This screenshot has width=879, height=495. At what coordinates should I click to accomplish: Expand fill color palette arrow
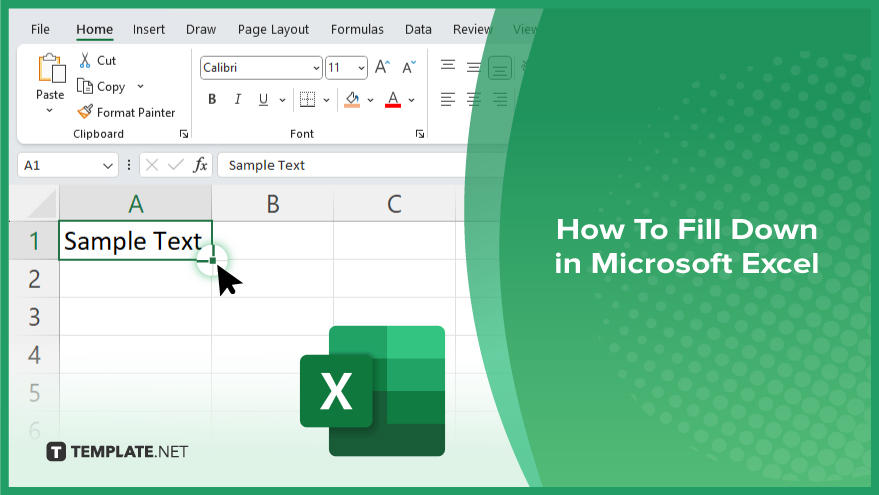[370, 100]
